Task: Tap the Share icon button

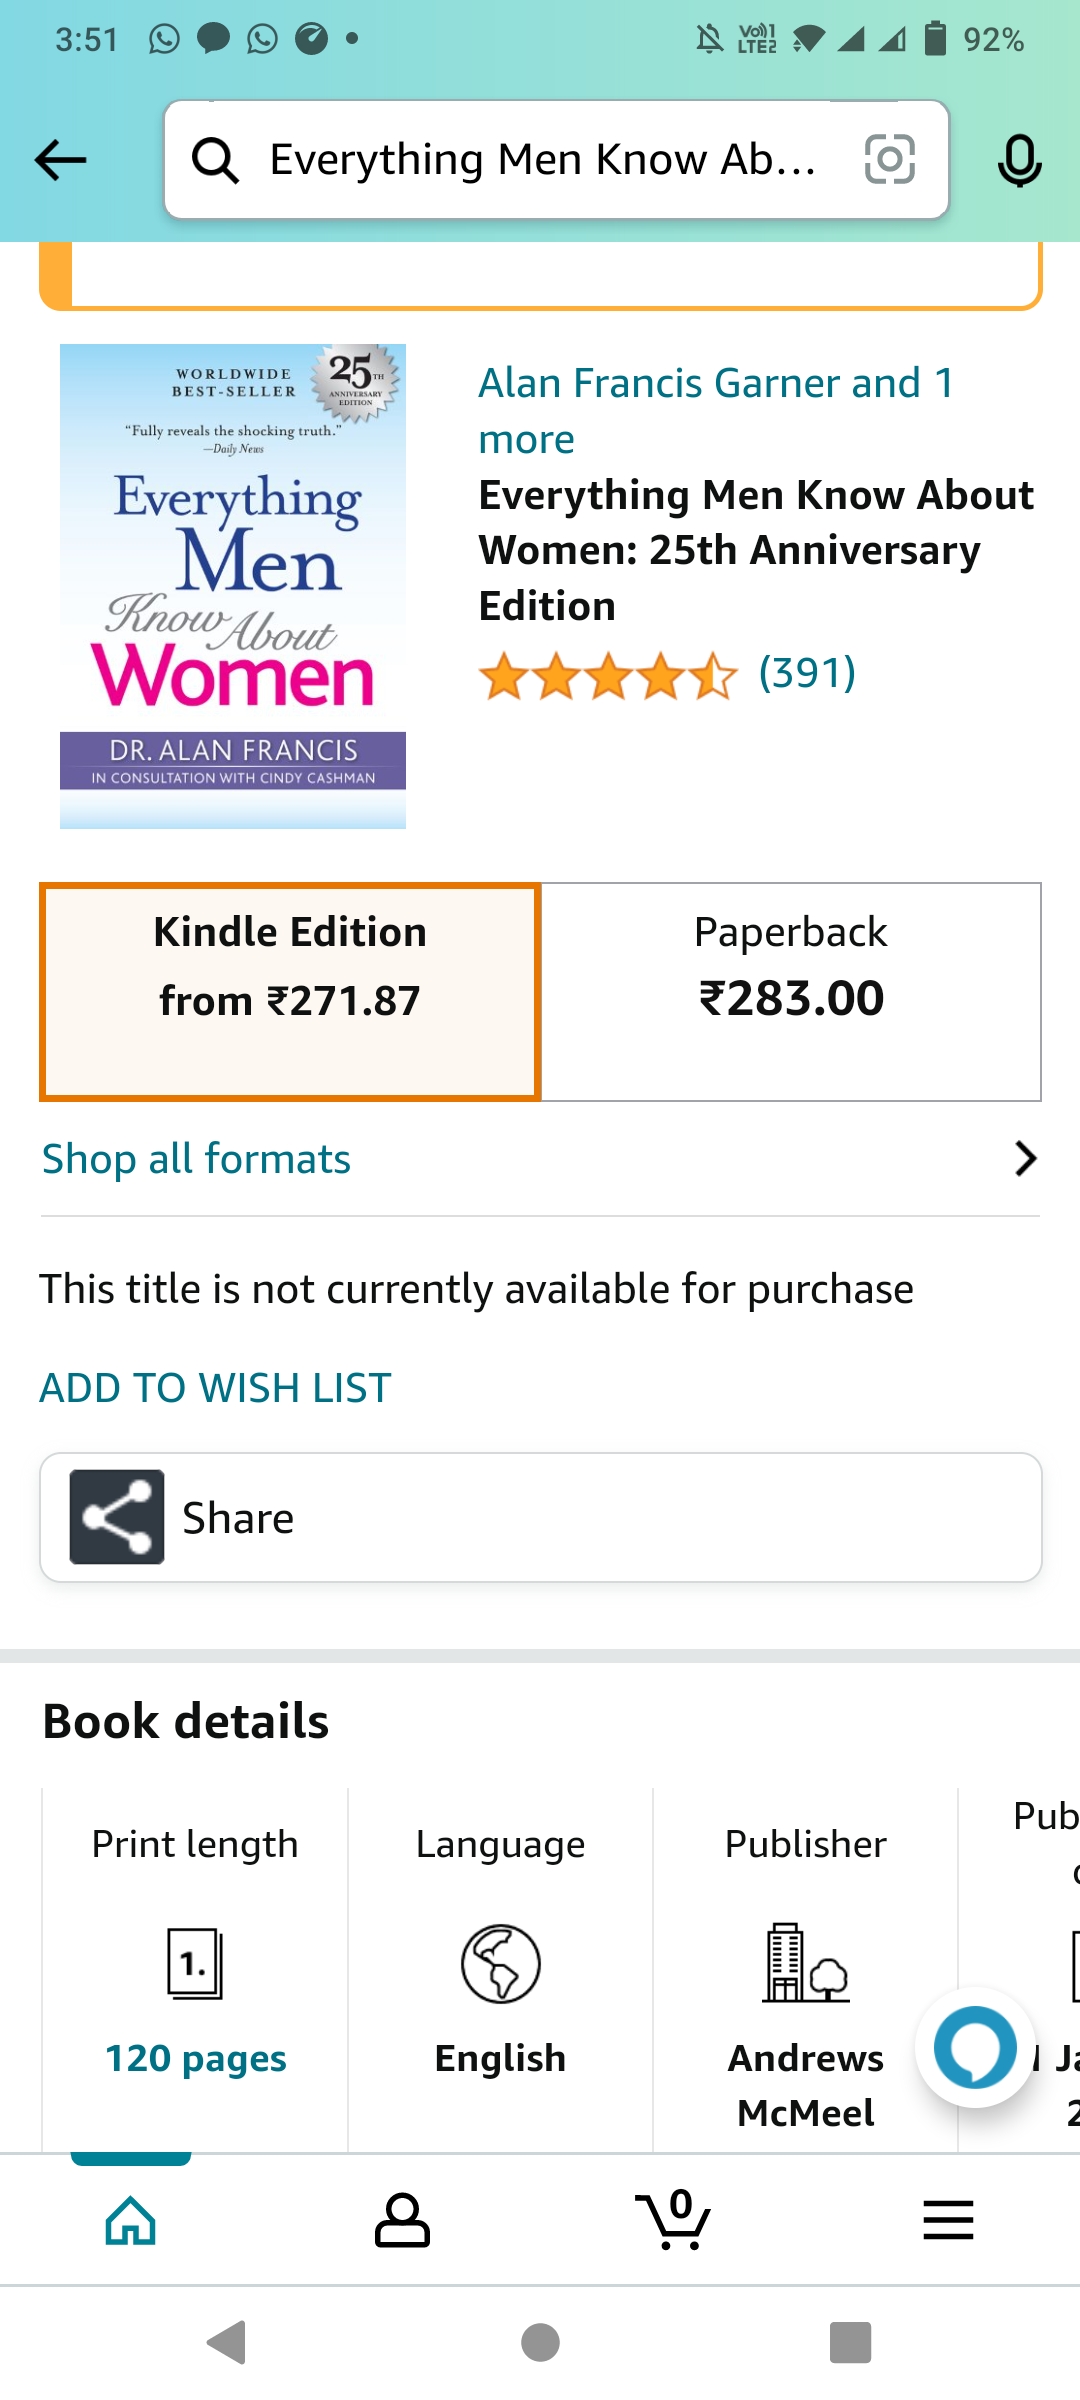Action: click(117, 1517)
